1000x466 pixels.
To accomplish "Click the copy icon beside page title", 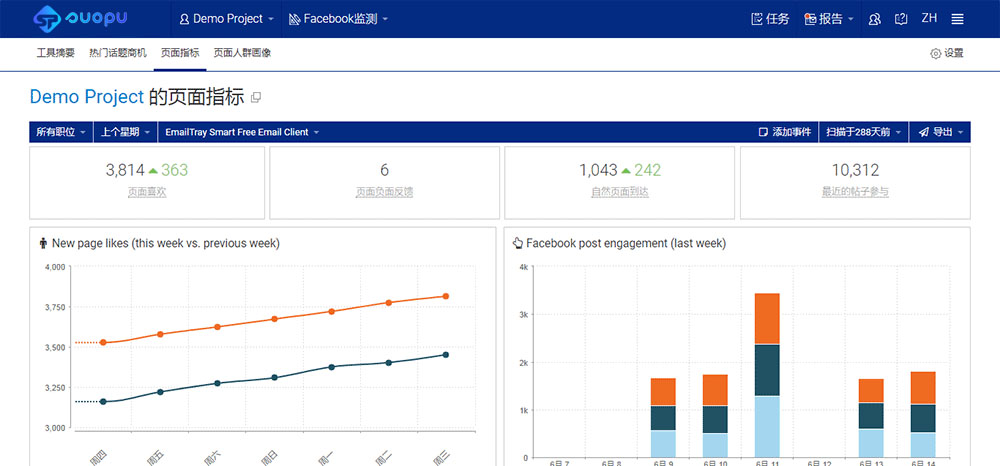I will 256,97.
